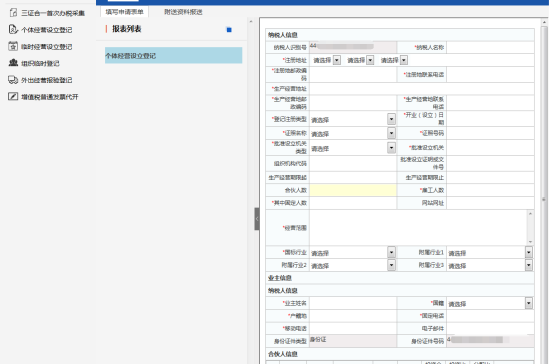Click inside the 经营范围 text area
Viewport: 554px width, 364px height.
[418, 228]
